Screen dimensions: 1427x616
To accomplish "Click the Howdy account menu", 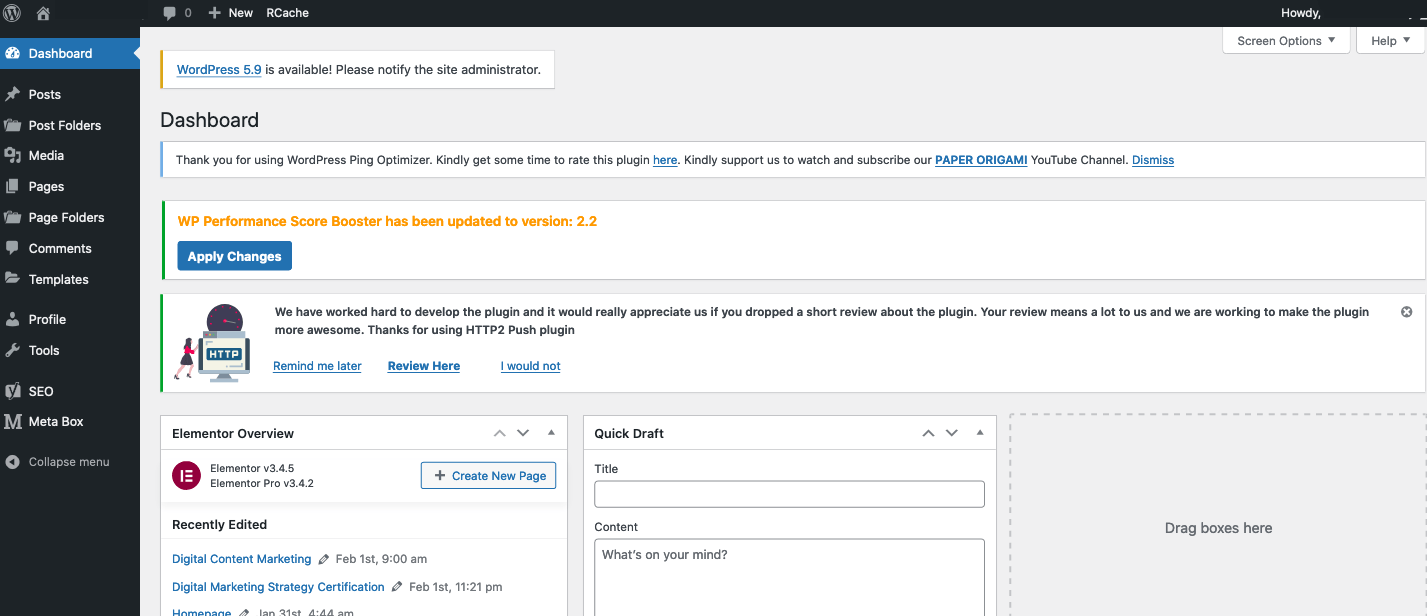I will 1300,13.
